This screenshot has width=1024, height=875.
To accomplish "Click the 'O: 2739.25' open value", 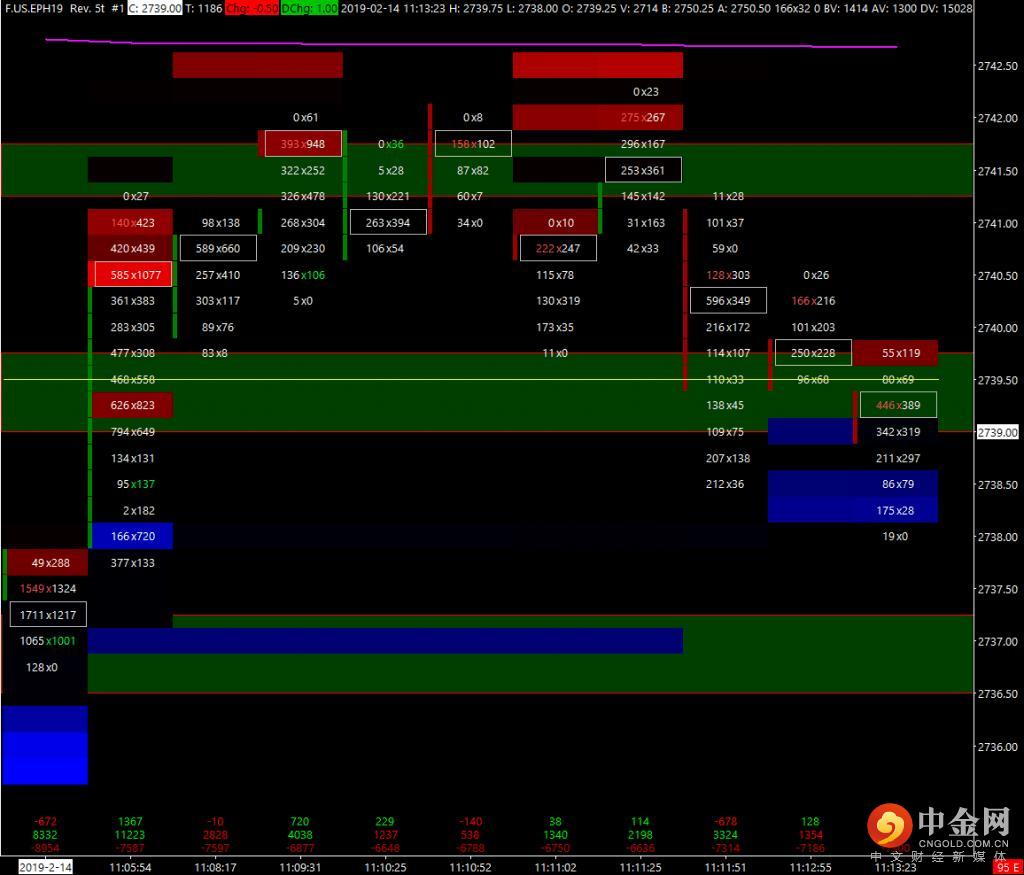I will click(590, 8).
